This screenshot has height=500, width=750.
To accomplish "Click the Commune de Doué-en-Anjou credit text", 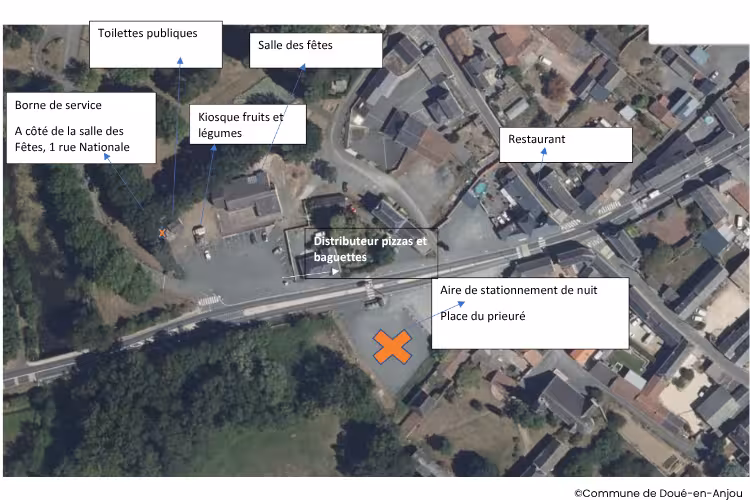I will coord(658,493).
